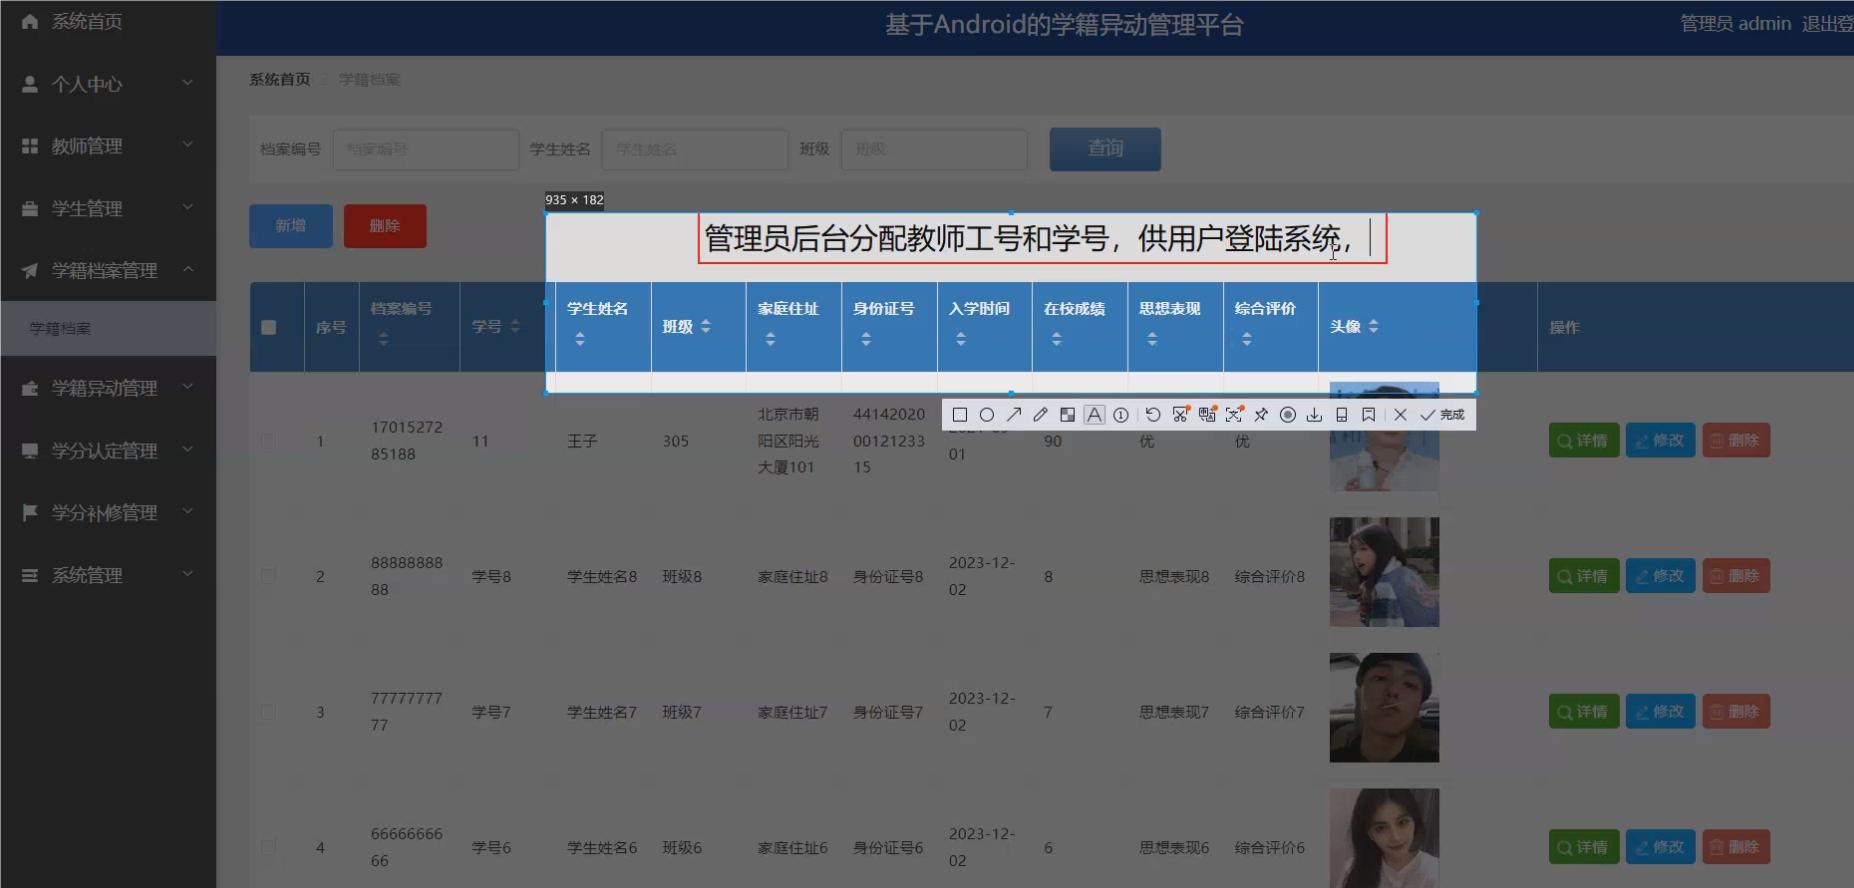Open avatar thumbnail of 学生姓名7
The height and width of the screenshot is (888, 1854).
point(1384,708)
